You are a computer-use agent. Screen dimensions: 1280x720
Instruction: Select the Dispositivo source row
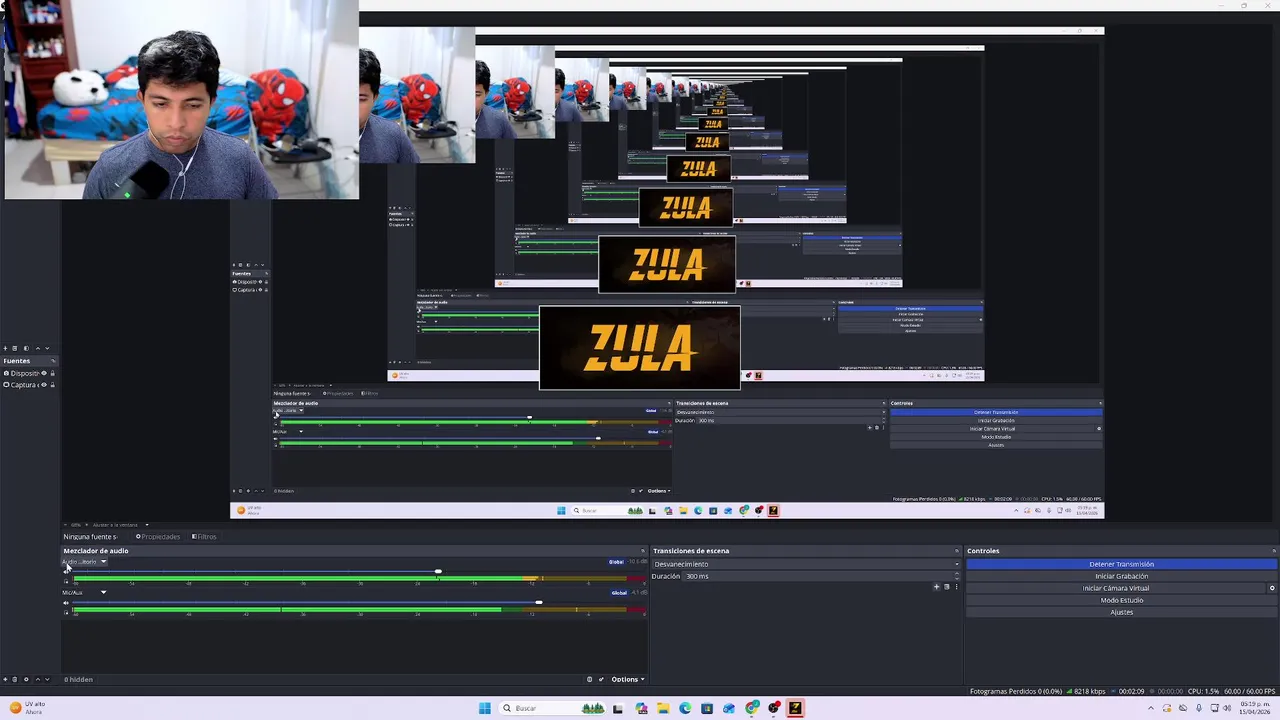point(29,373)
